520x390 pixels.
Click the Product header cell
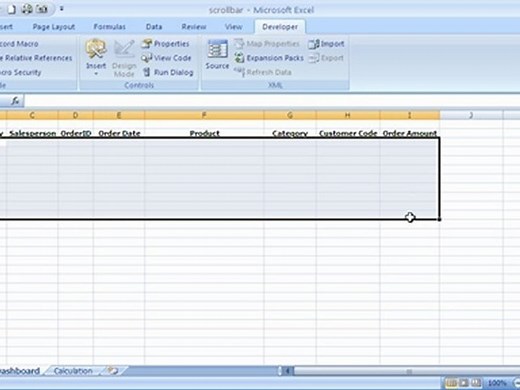tap(204, 133)
